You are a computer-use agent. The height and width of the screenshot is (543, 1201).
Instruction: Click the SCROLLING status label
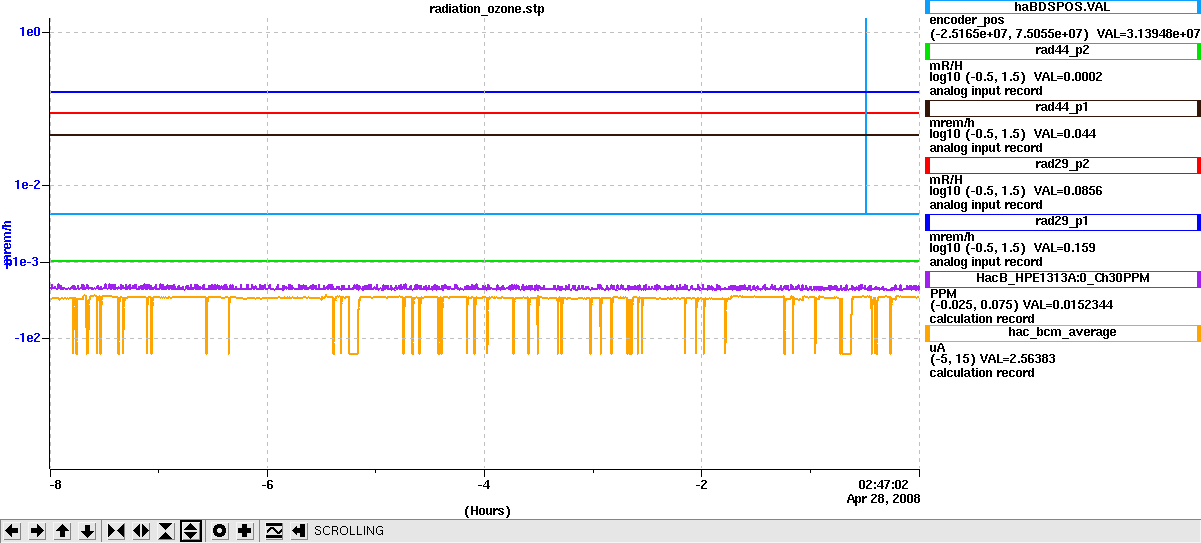click(x=349, y=531)
